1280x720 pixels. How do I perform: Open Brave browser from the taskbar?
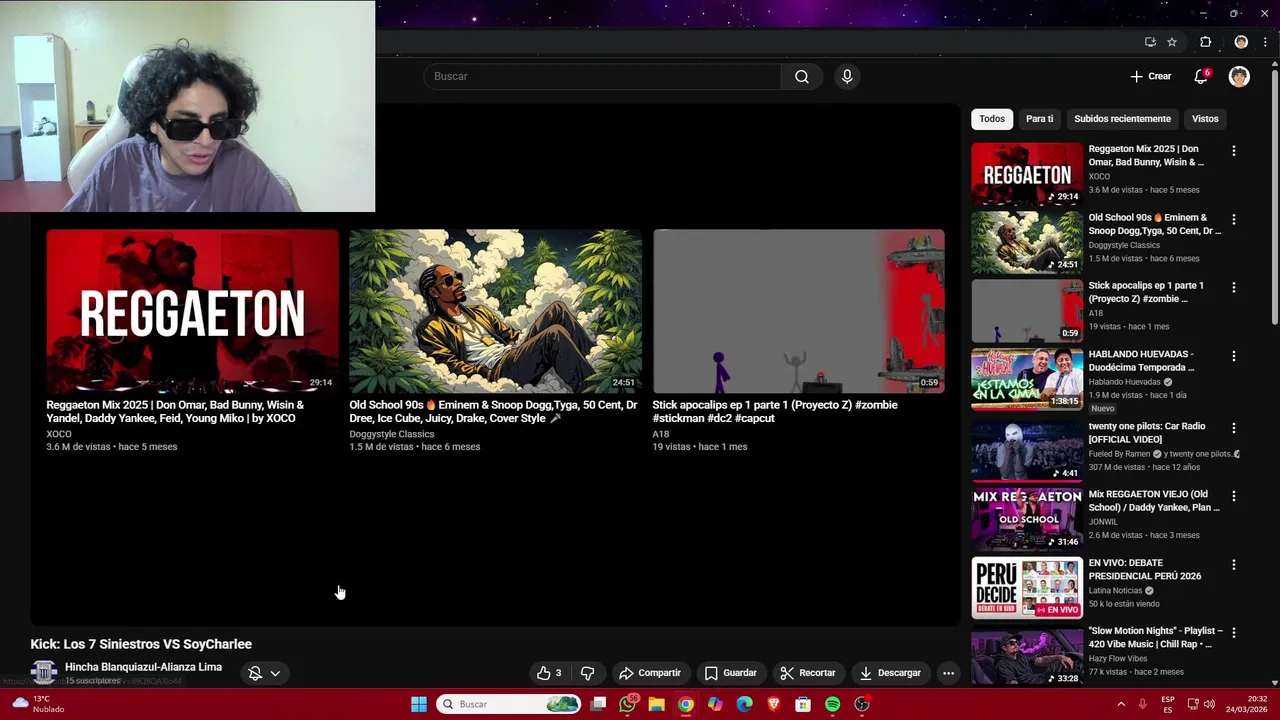coord(773,704)
